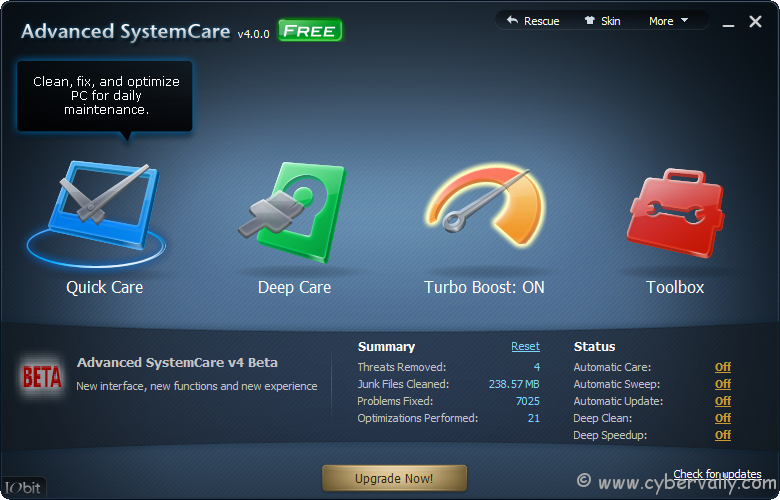Click Check for updates link
Viewport: 780px width, 500px height.
tap(717, 474)
